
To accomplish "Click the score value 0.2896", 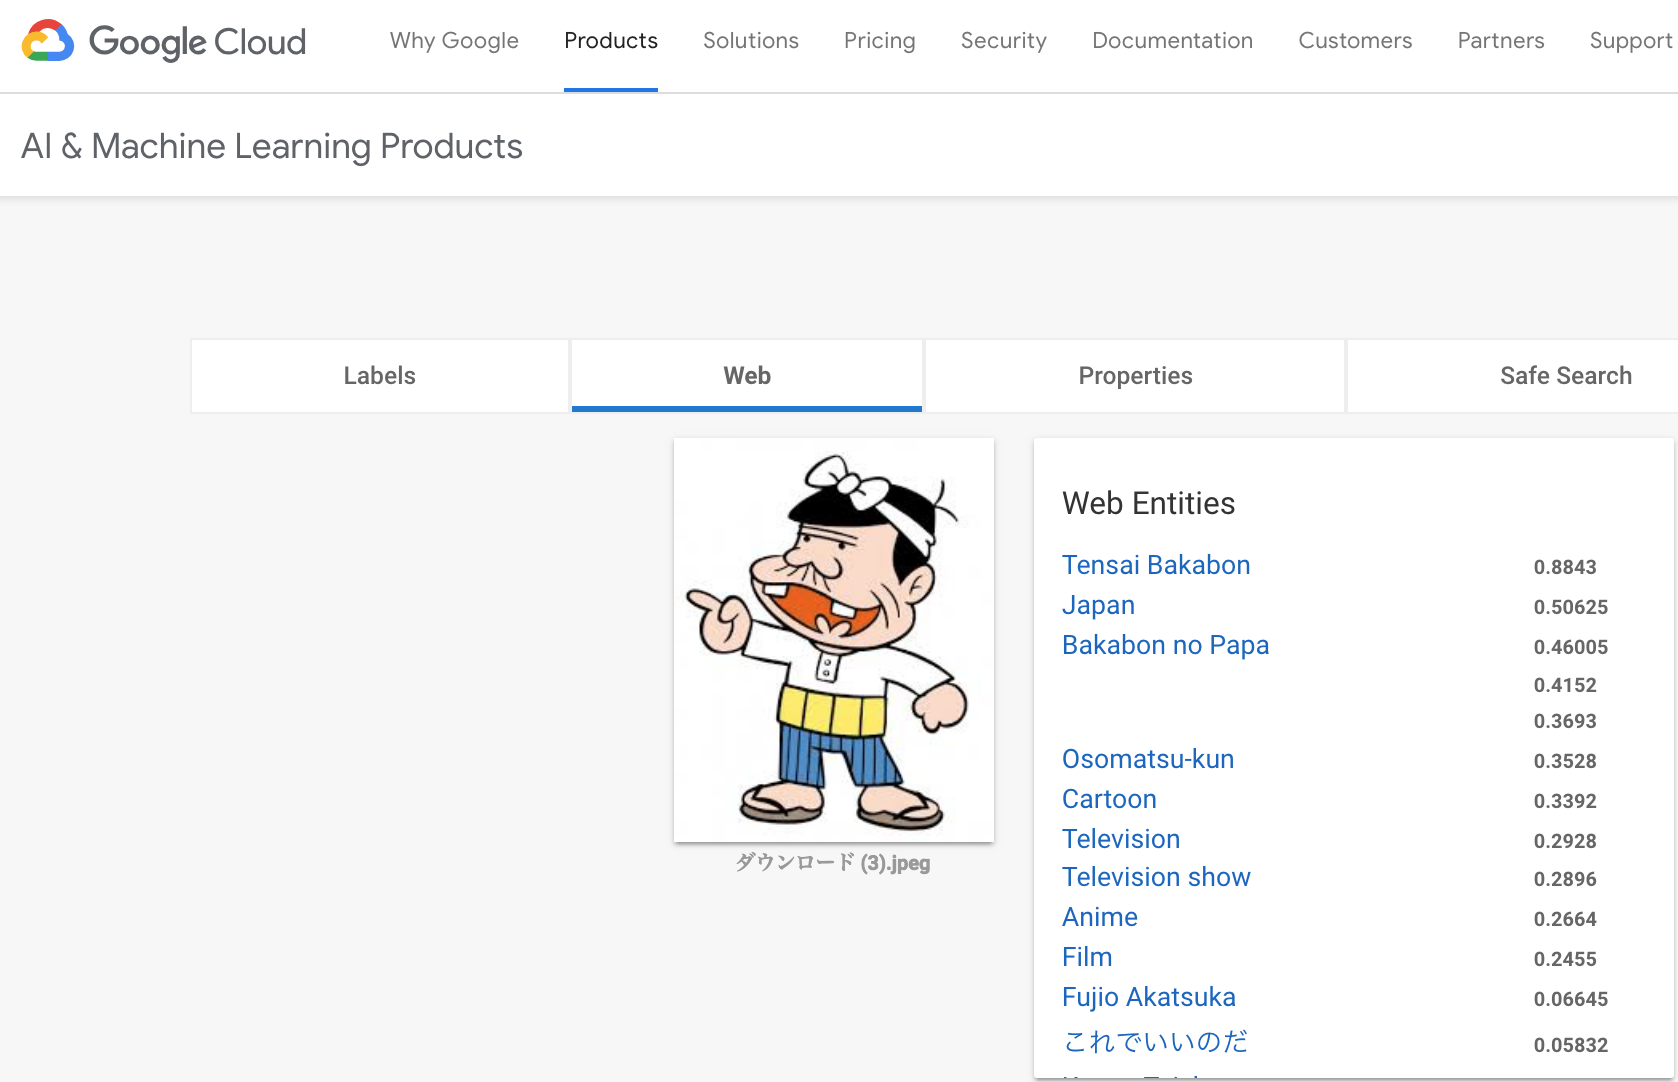I will click(1565, 879).
